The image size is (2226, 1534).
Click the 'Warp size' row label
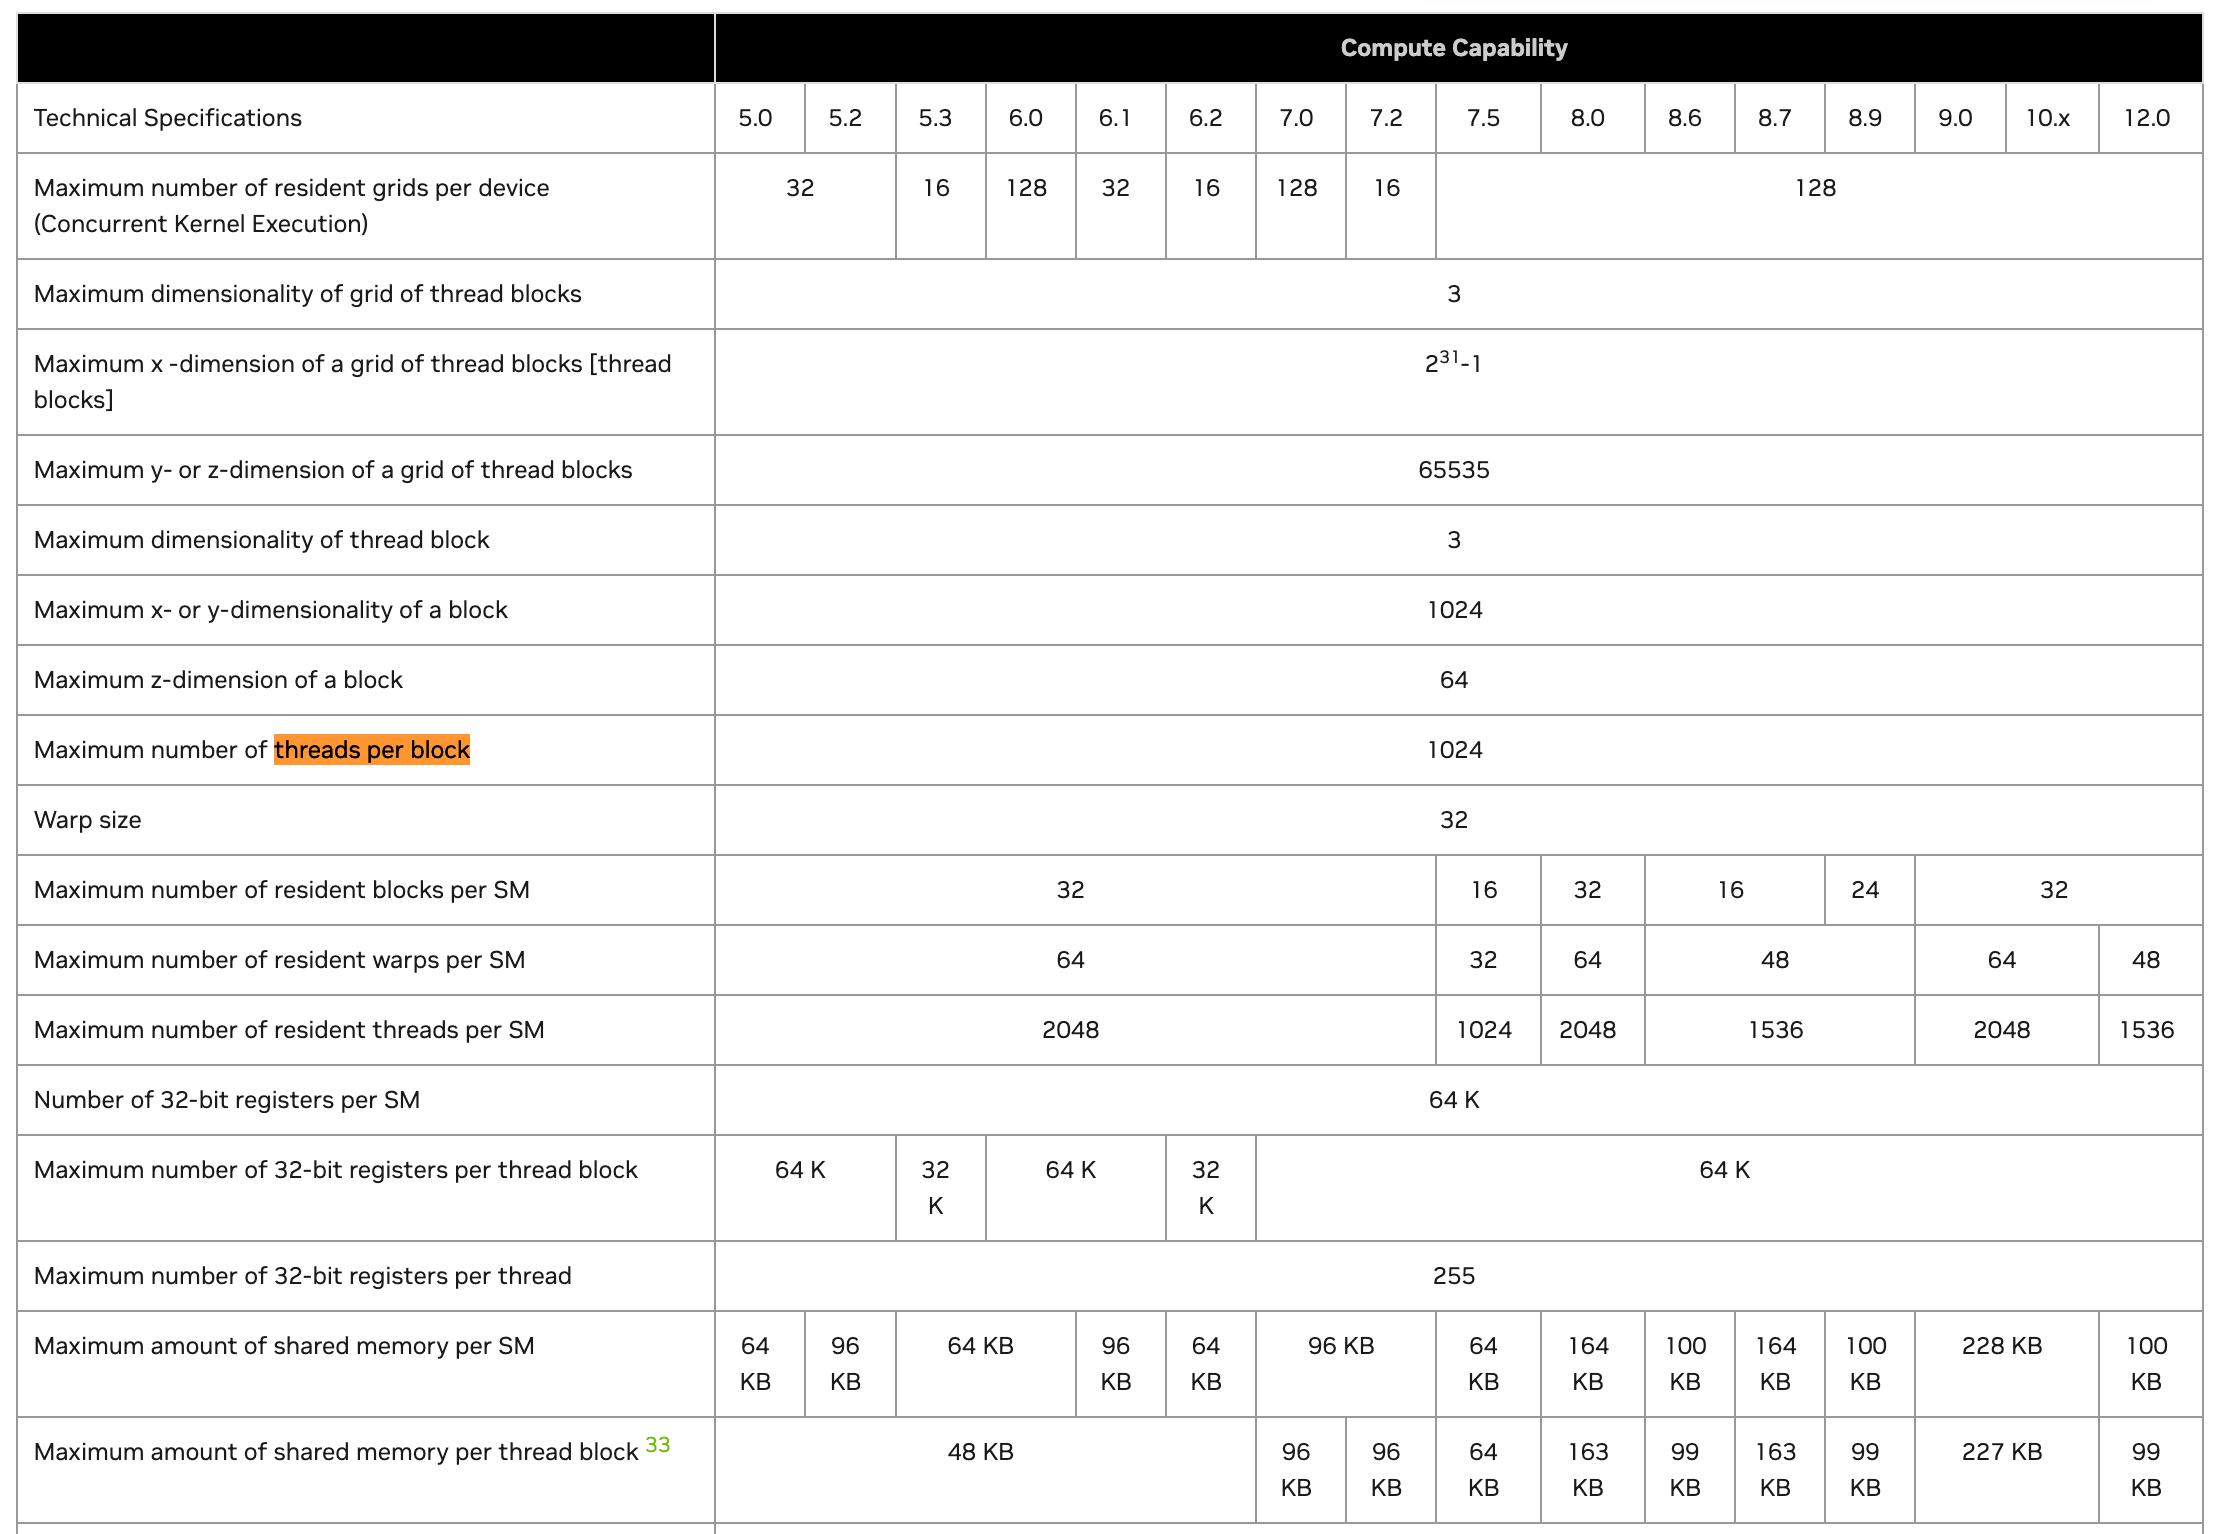[88, 820]
